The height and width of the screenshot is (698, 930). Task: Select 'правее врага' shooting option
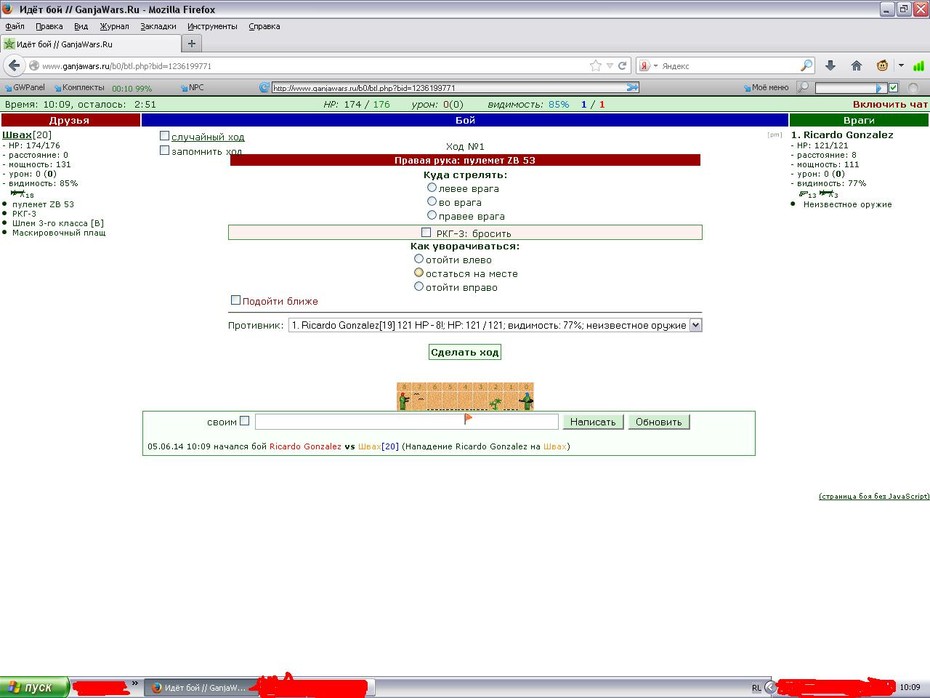point(432,215)
